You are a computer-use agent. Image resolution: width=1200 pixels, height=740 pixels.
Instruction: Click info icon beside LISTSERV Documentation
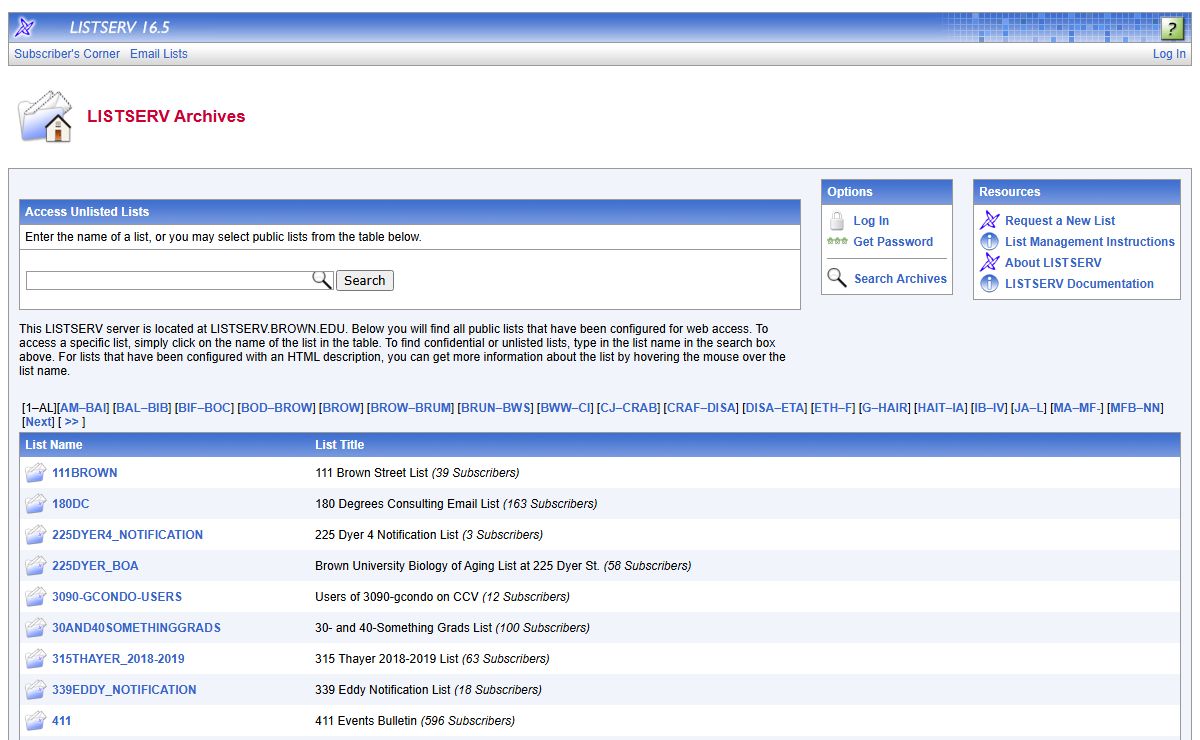point(989,284)
